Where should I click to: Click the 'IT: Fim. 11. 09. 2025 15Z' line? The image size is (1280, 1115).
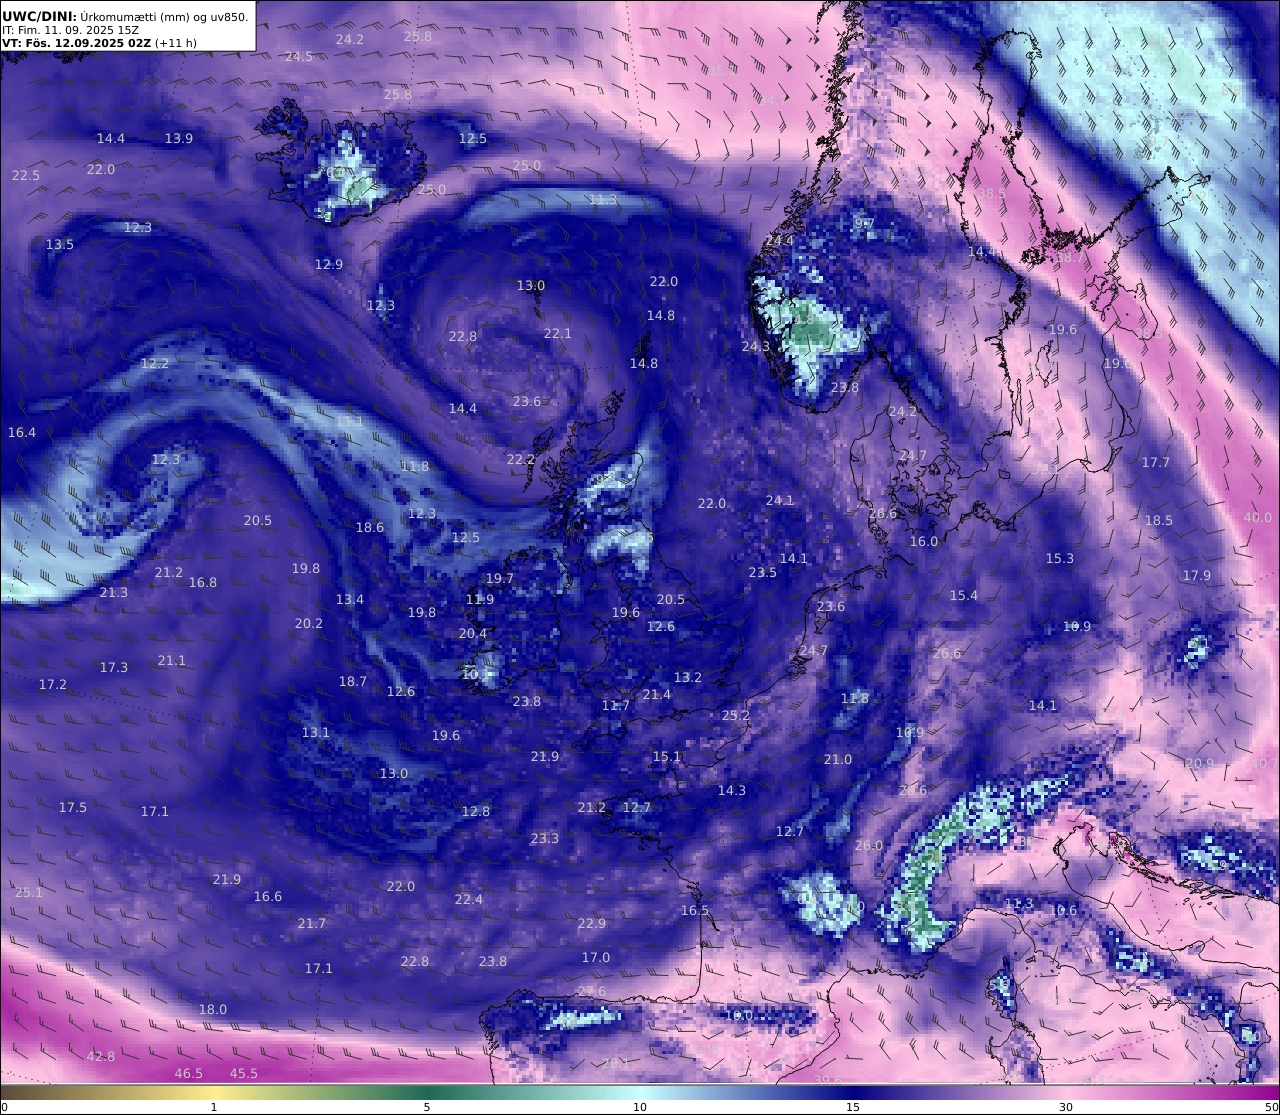tap(70, 30)
